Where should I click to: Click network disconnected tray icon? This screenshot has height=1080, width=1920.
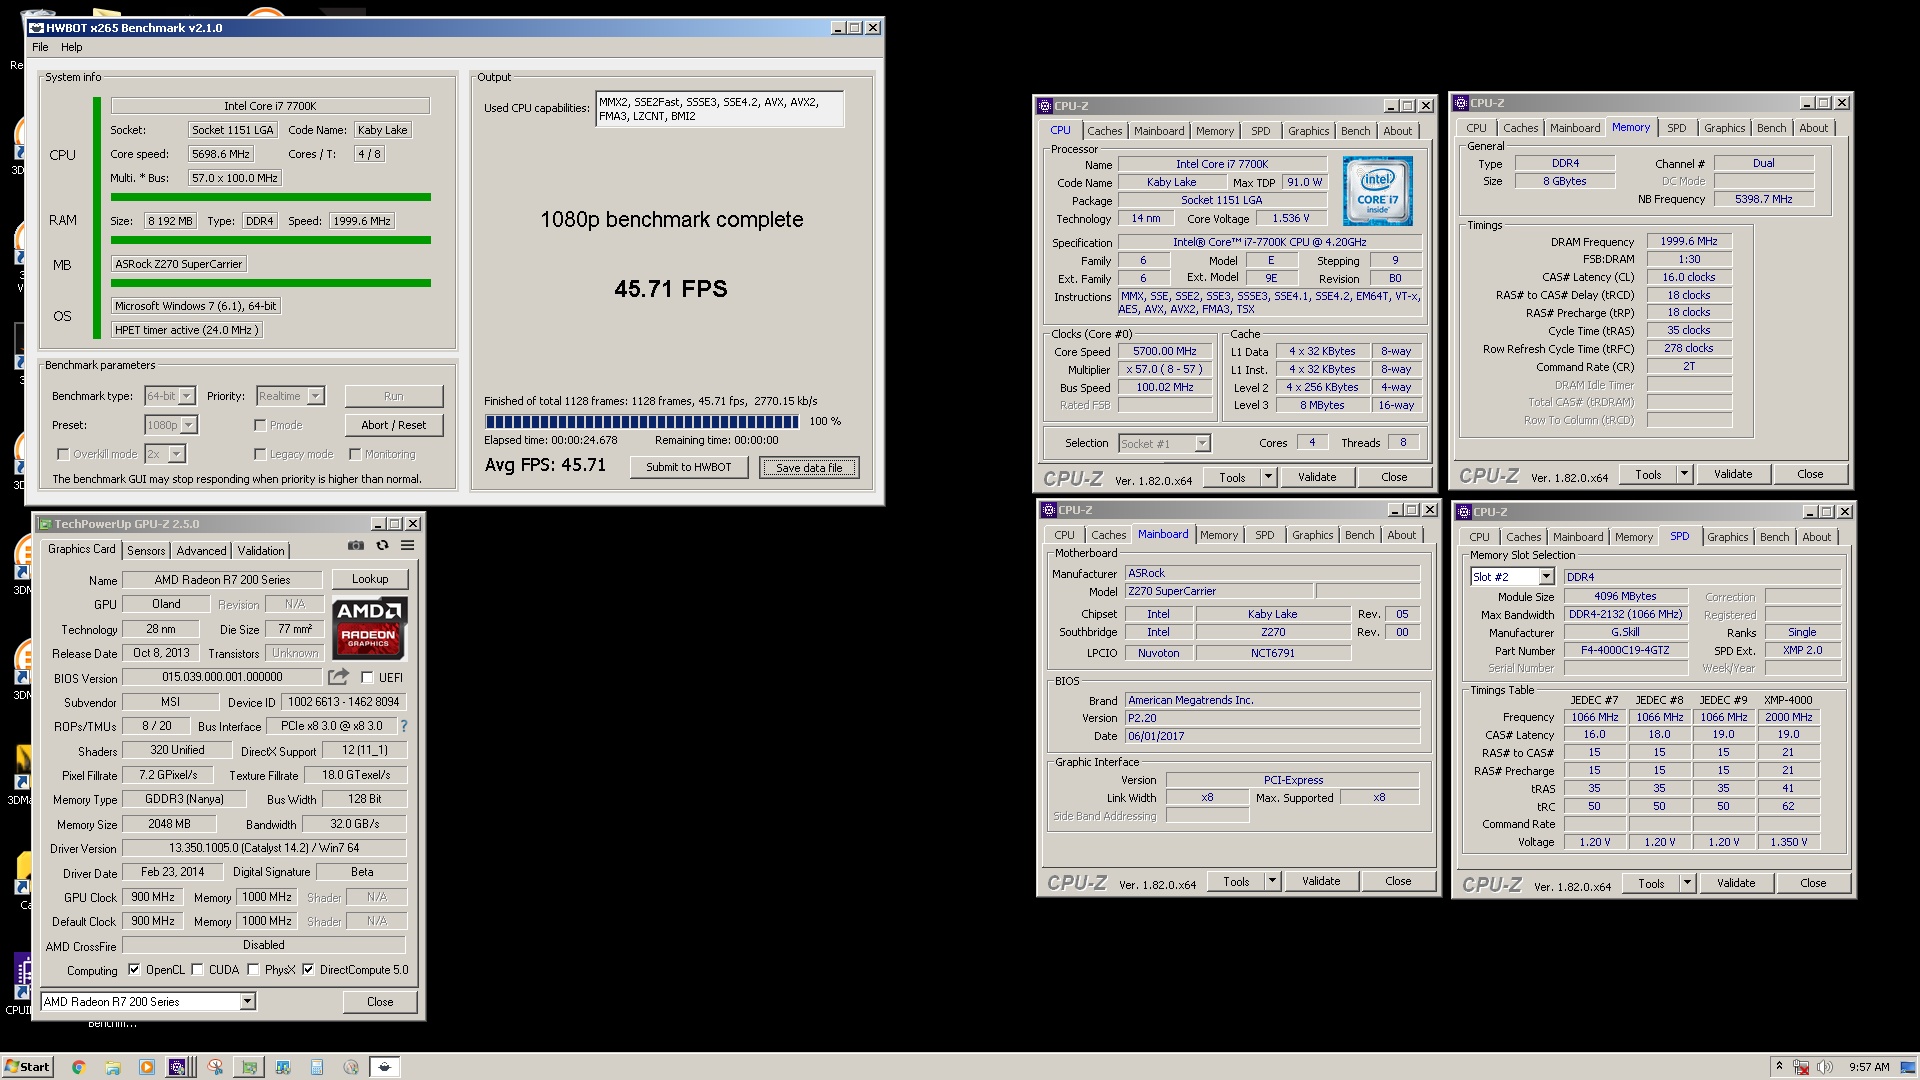[1801, 1067]
